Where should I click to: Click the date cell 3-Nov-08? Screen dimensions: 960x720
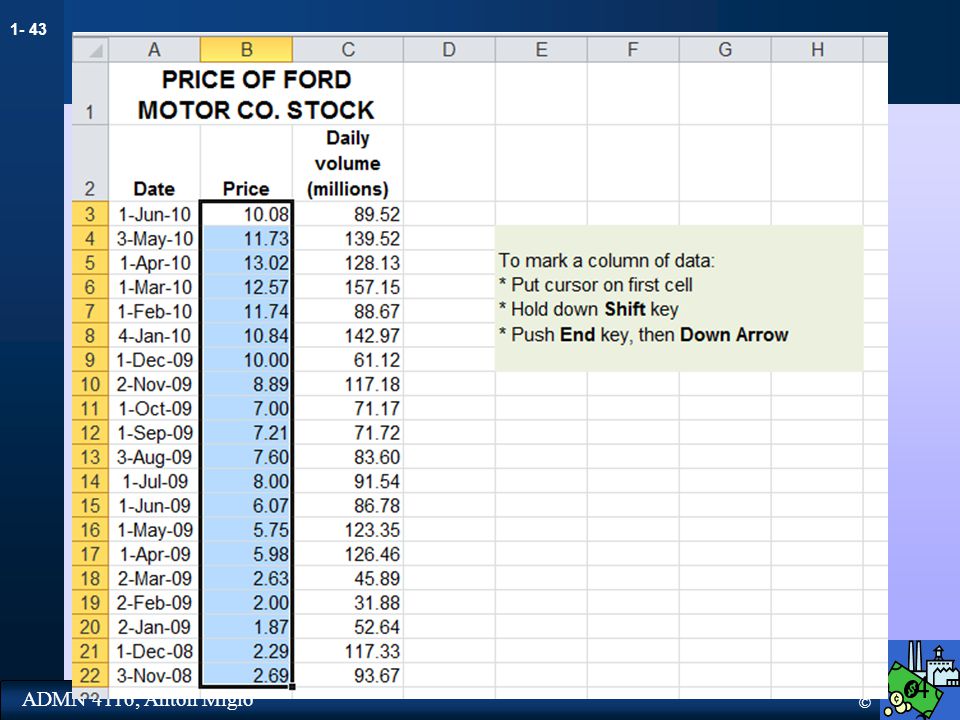coord(154,675)
